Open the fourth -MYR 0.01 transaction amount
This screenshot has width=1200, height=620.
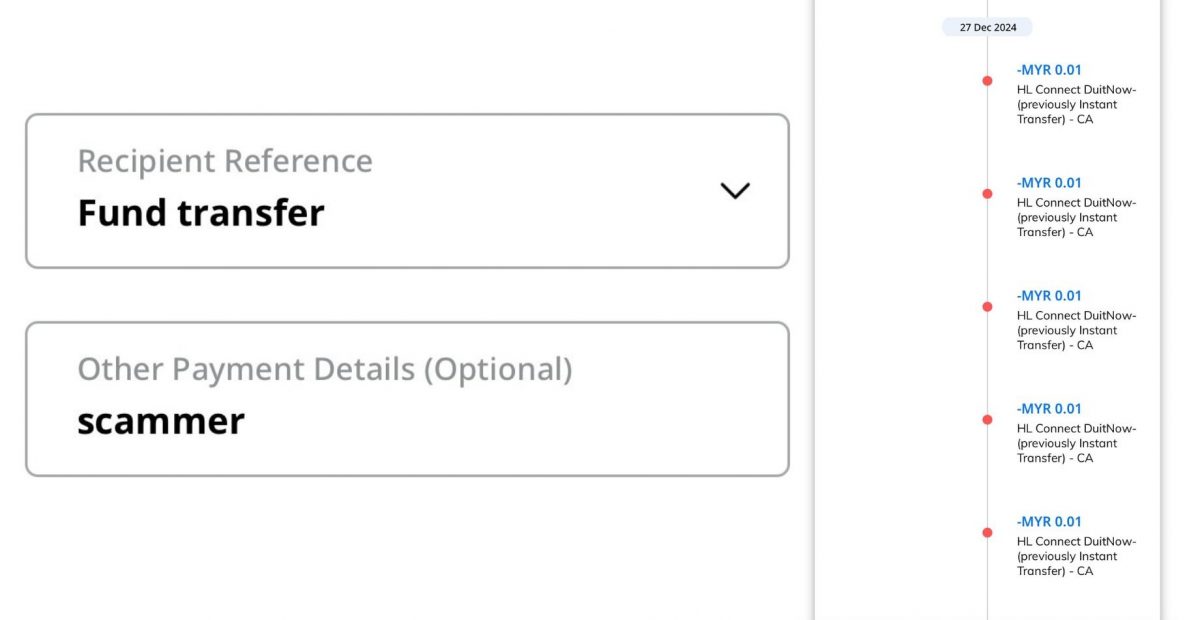[x=1049, y=409]
